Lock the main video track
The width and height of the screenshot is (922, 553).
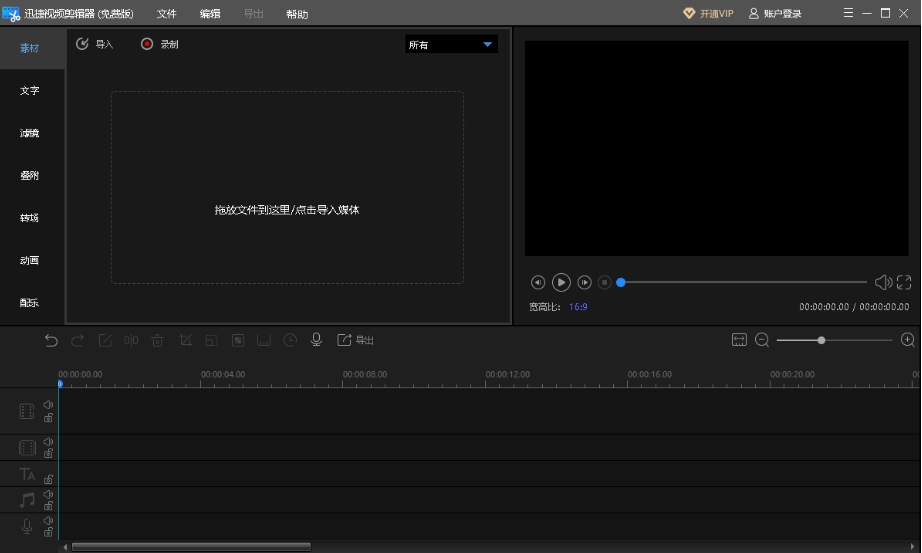tap(48, 418)
